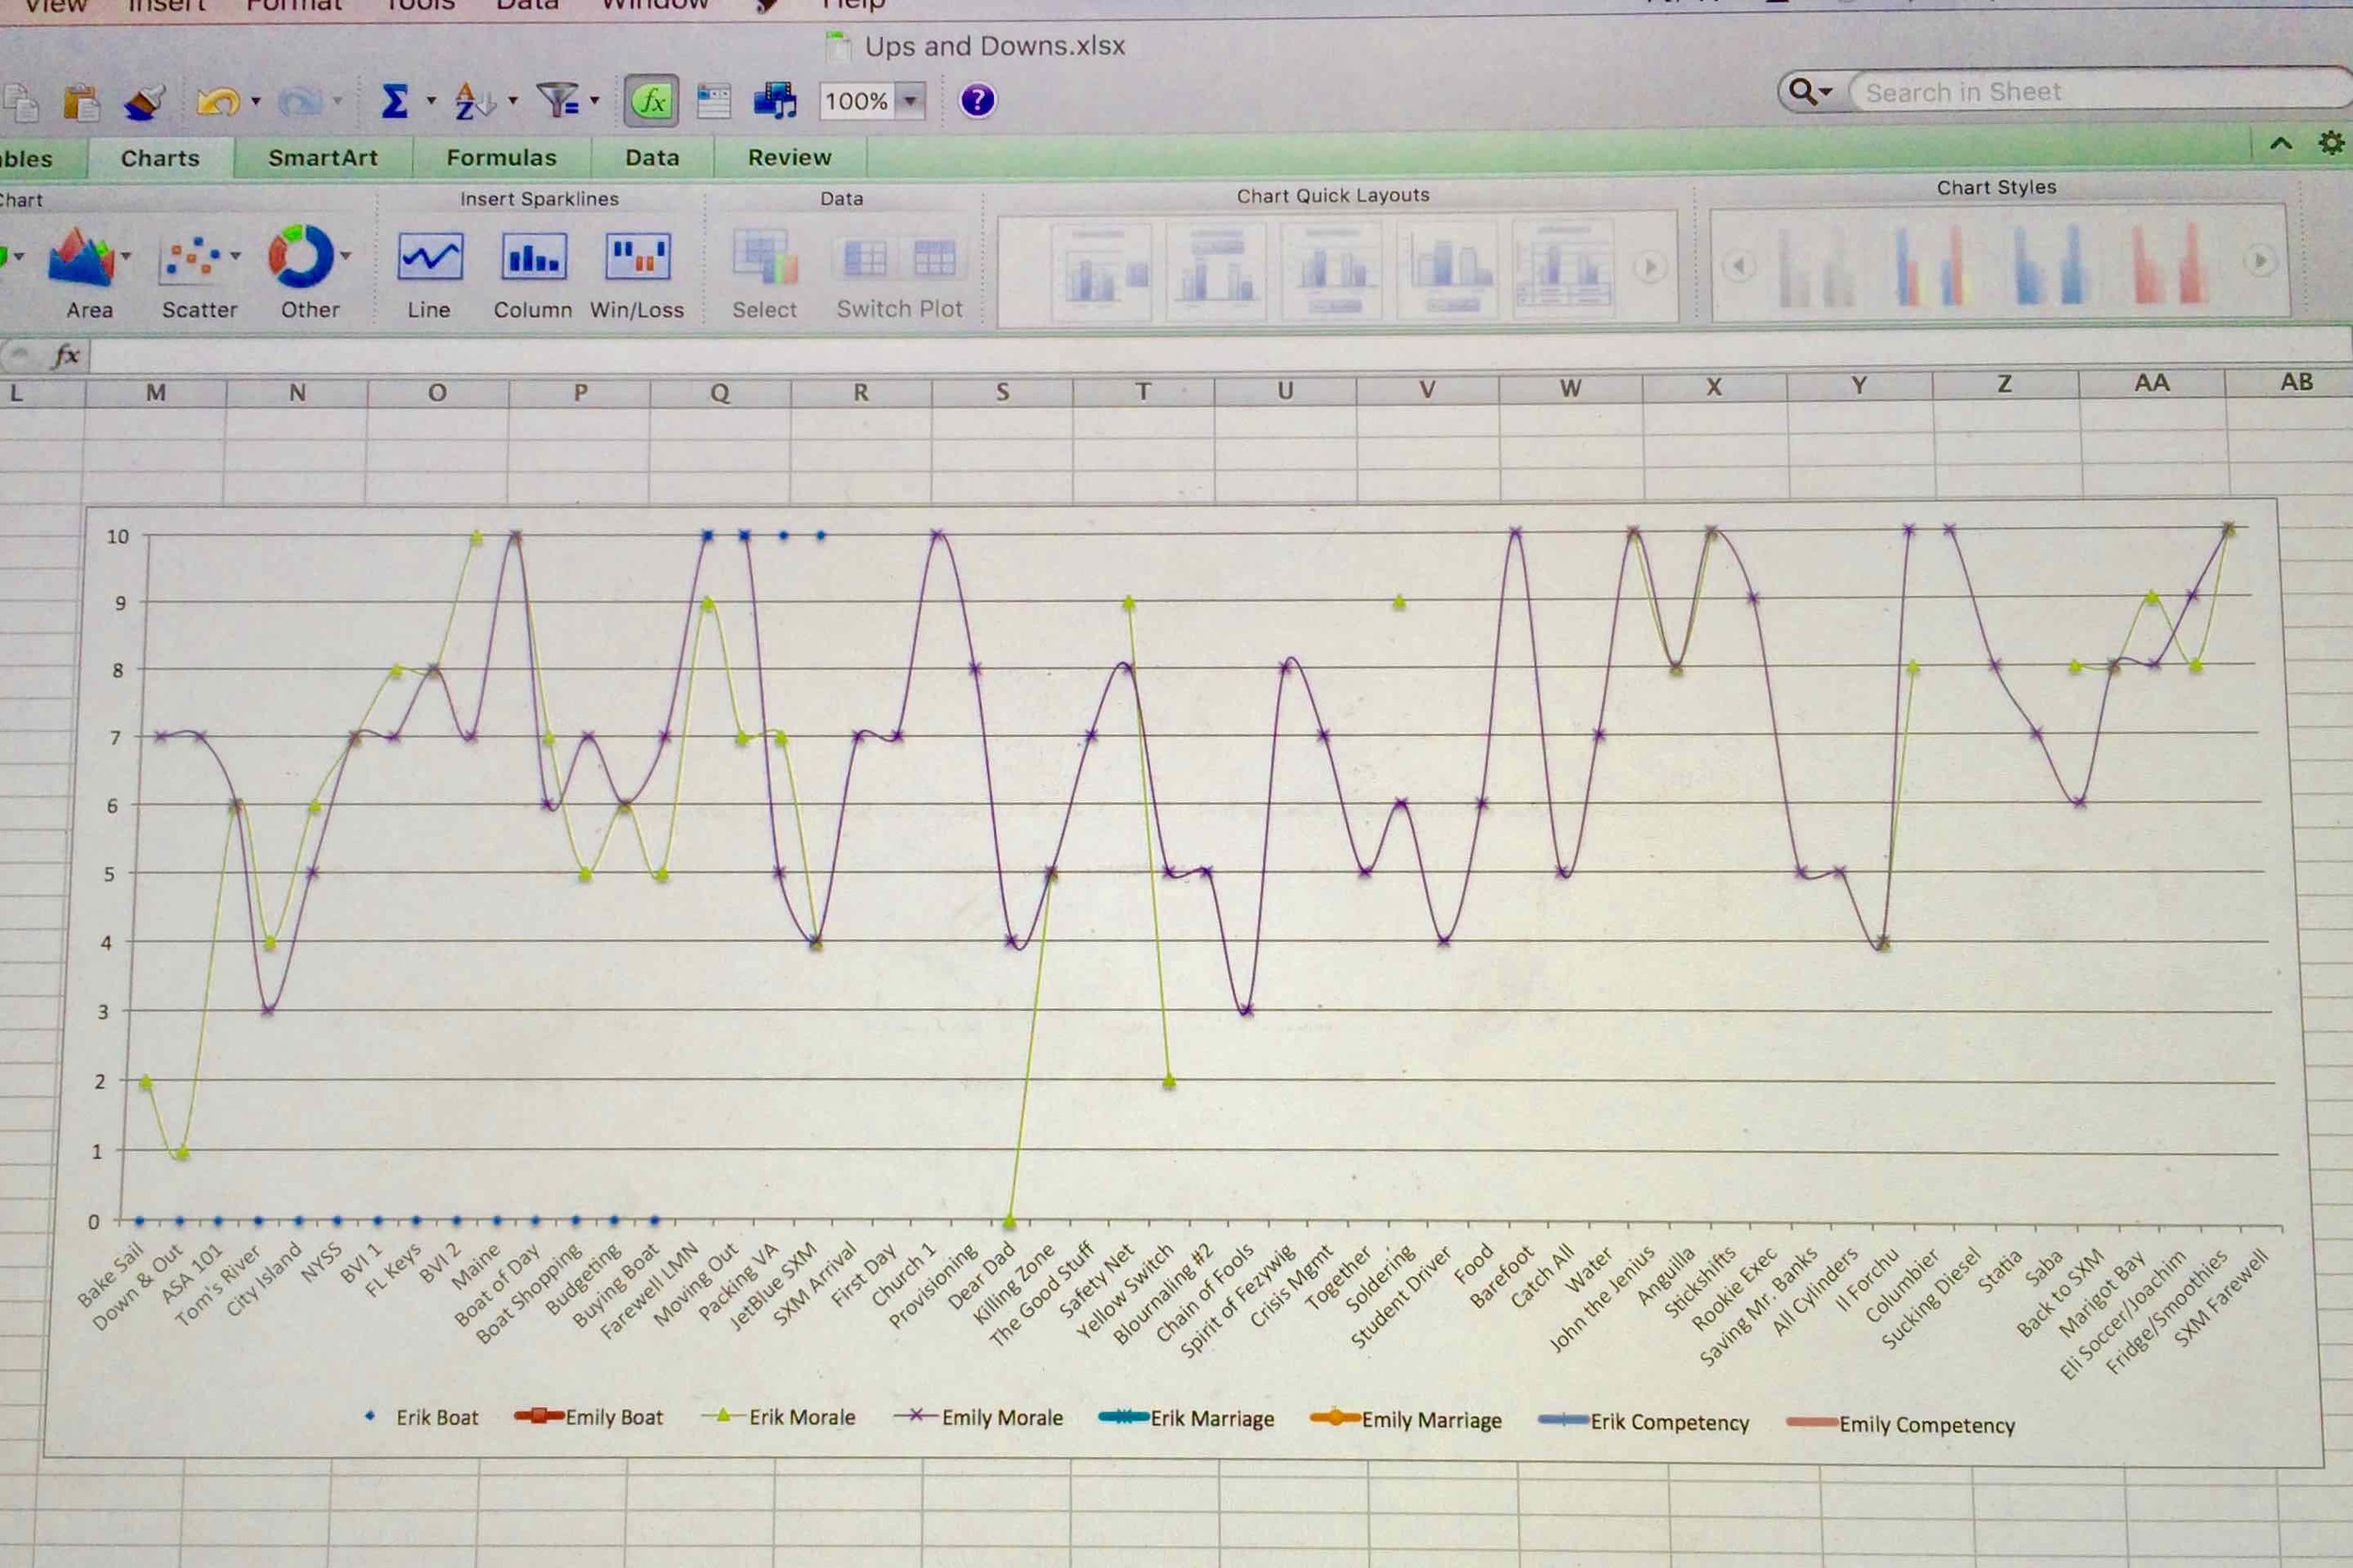Expand the Sort dropdown arrow

(x=513, y=101)
